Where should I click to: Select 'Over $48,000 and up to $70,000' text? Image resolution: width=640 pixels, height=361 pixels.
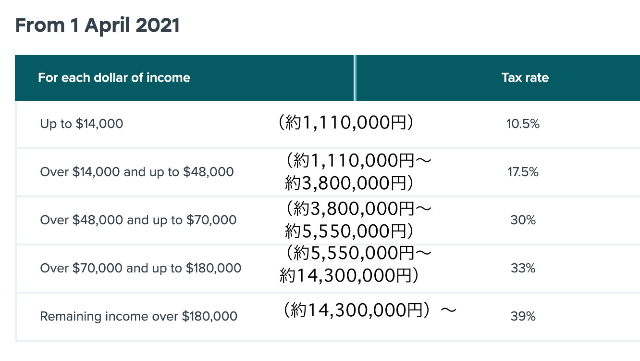click(x=138, y=220)
